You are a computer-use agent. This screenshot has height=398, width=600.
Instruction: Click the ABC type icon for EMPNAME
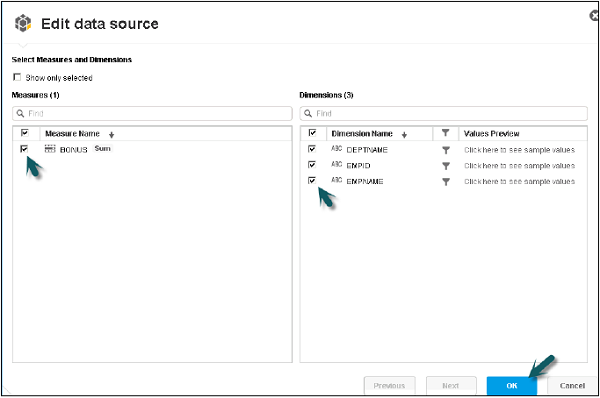pyautogui.click(x=336, y=180)
